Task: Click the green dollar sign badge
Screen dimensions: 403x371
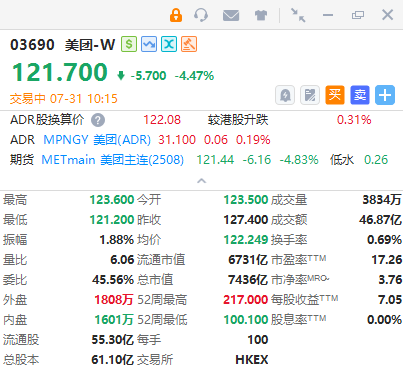Action: click(129, 44)
